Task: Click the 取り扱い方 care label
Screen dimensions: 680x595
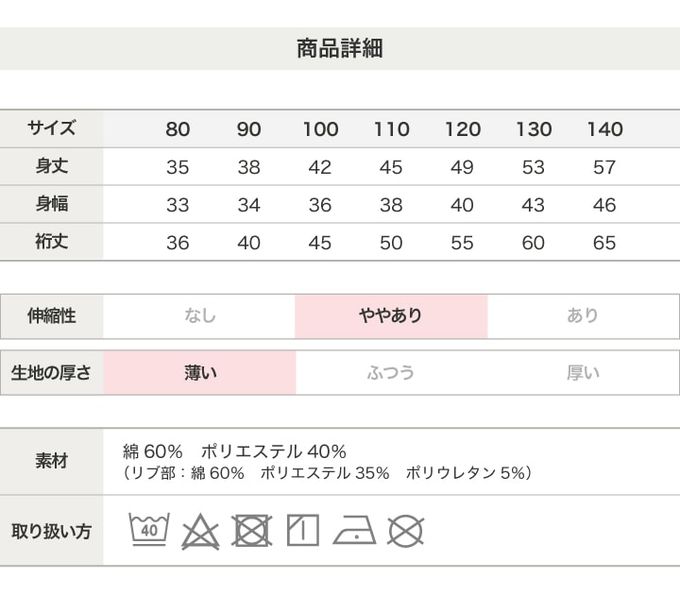Action: pos(51,531)
